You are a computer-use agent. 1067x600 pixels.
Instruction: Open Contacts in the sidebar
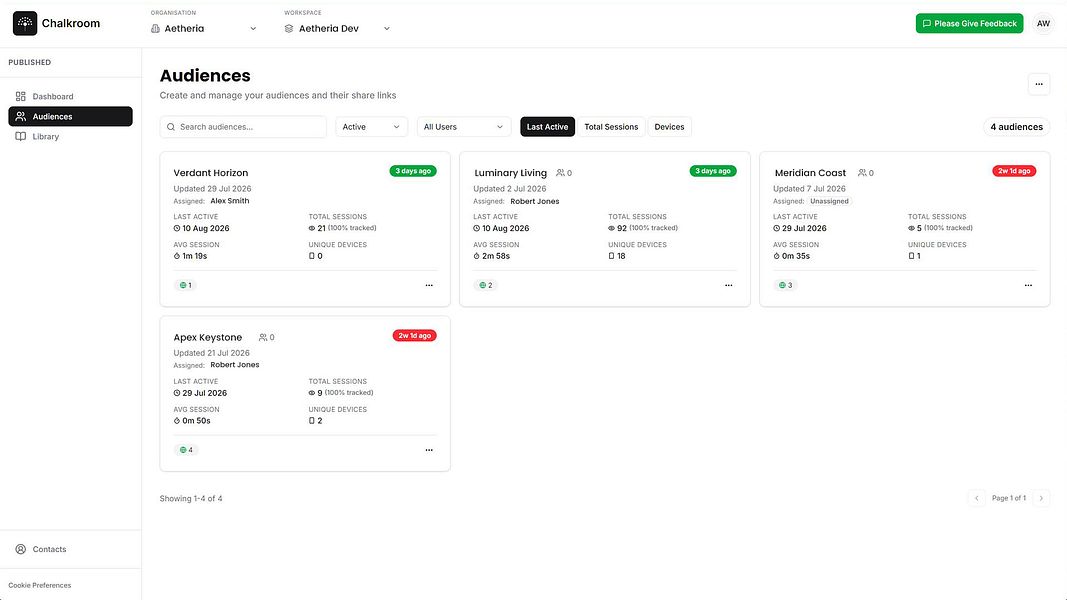(x=70, y=549)
